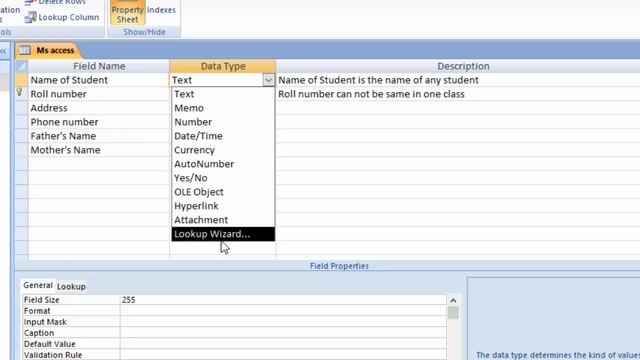Select Lookup Wizard... option
Screen dimensions: 640x360
[223, 234]
